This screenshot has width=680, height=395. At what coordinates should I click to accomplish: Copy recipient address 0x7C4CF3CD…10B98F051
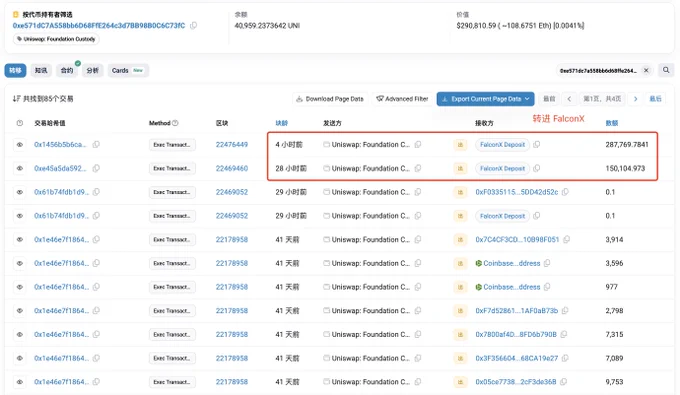click(566, 239)
